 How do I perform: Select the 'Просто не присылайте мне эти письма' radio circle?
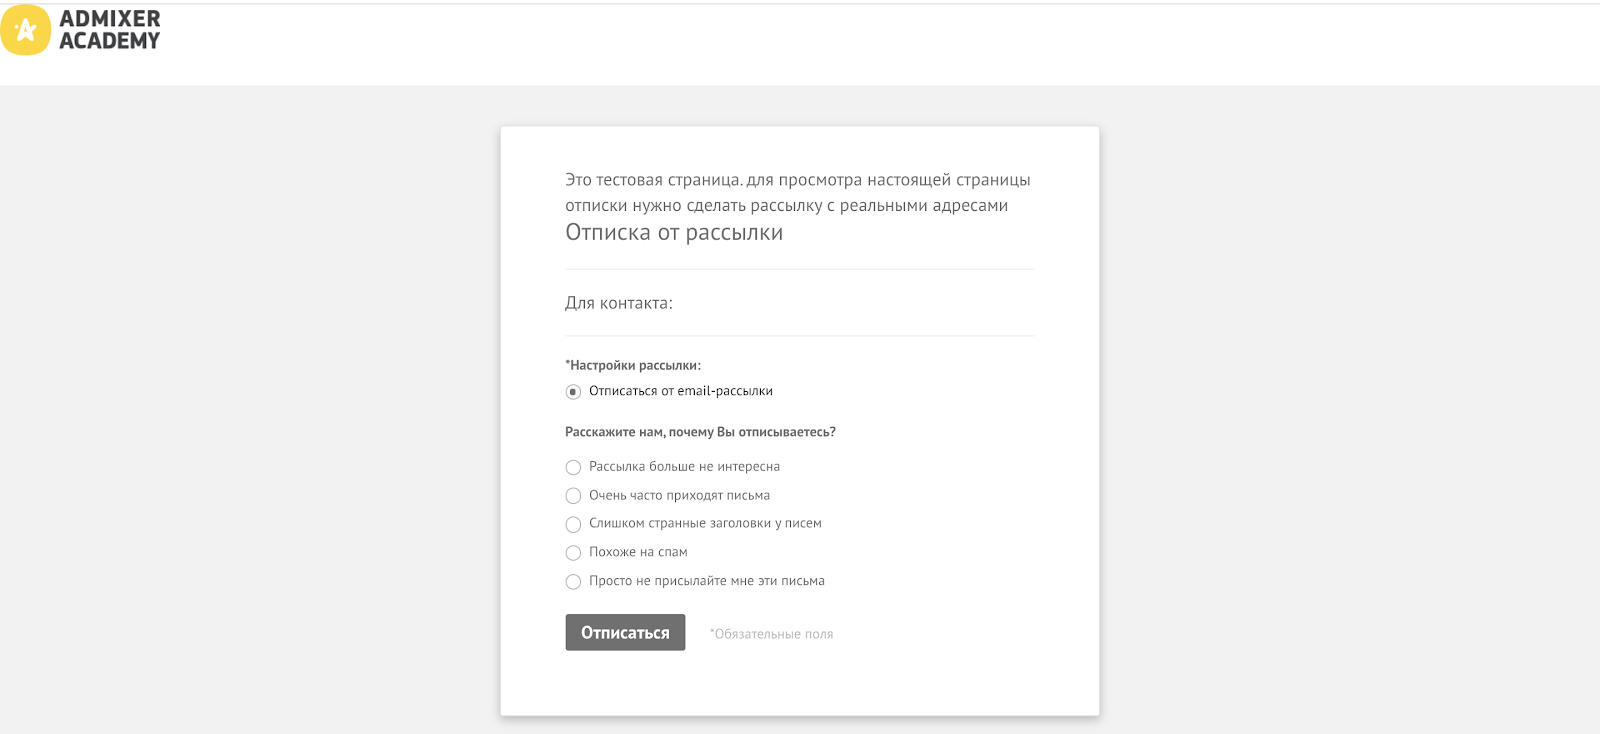[573, 582]
